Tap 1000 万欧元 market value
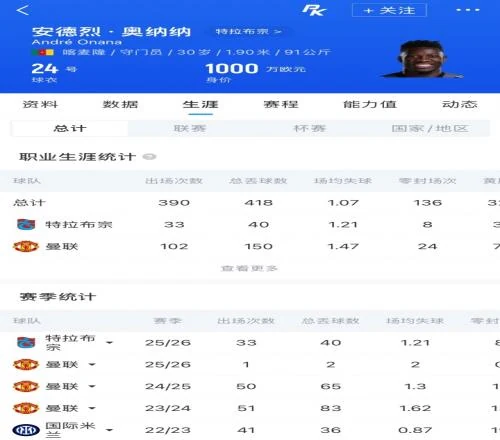 click(x=255, y=69)
